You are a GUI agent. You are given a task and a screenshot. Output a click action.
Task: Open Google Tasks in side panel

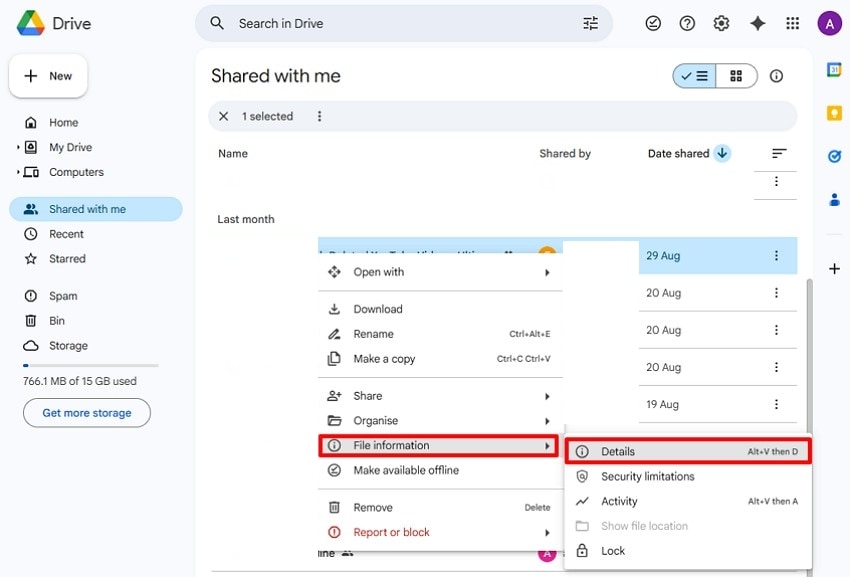point(834,156)
